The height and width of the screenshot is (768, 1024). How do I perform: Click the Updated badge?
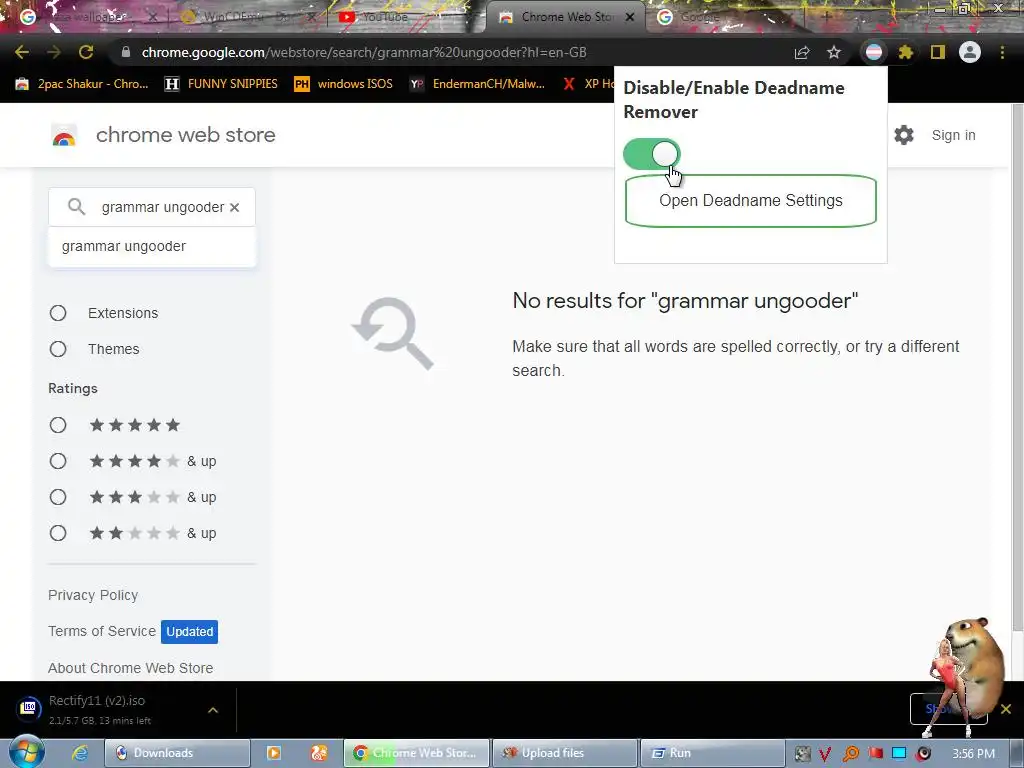click(x=189, y=632)
